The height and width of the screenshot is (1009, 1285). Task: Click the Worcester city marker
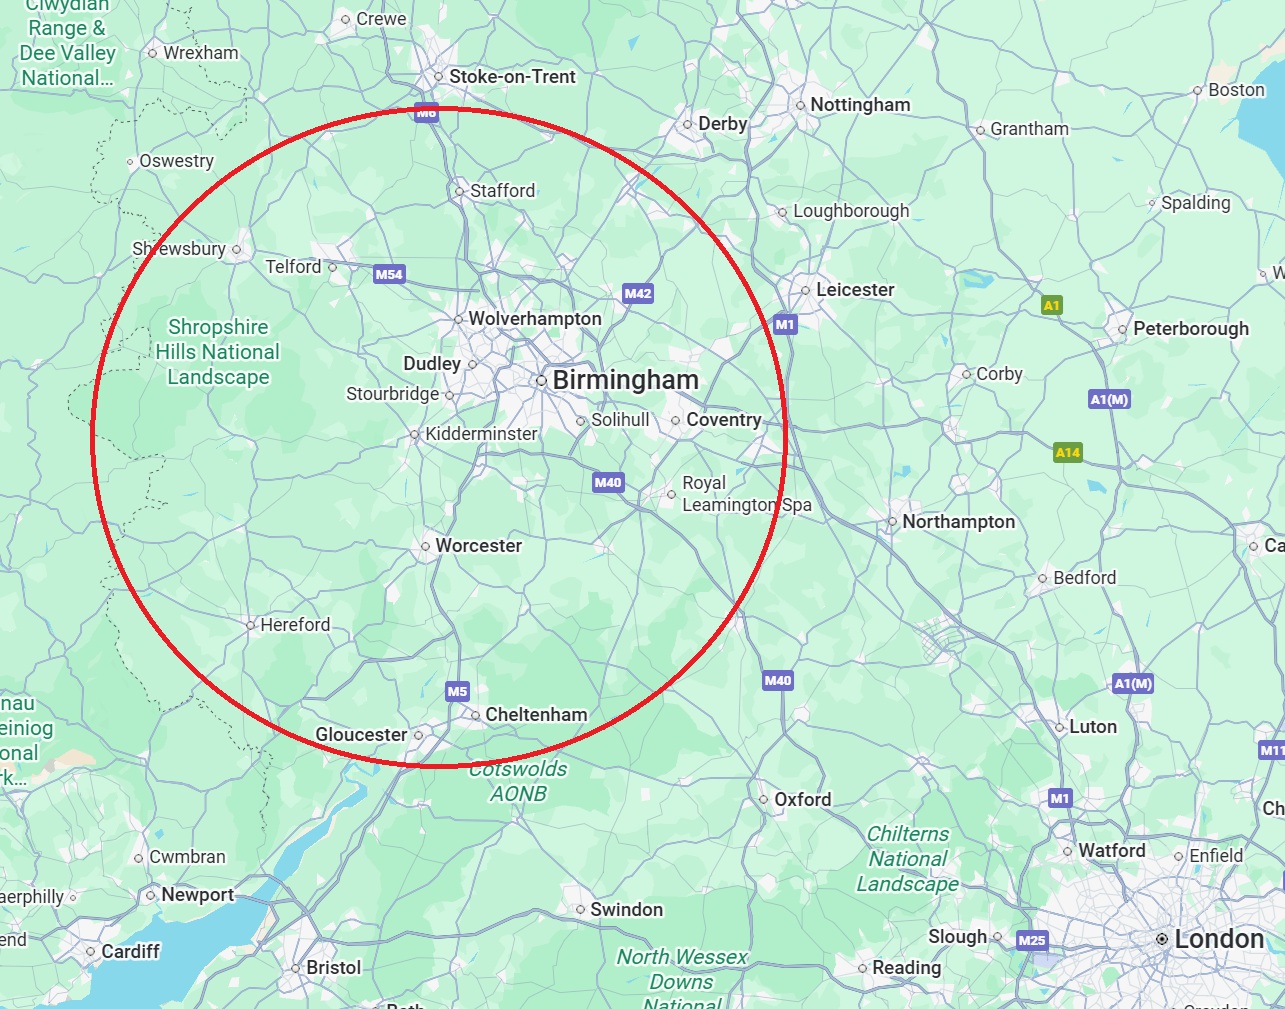tap(425, 546)
